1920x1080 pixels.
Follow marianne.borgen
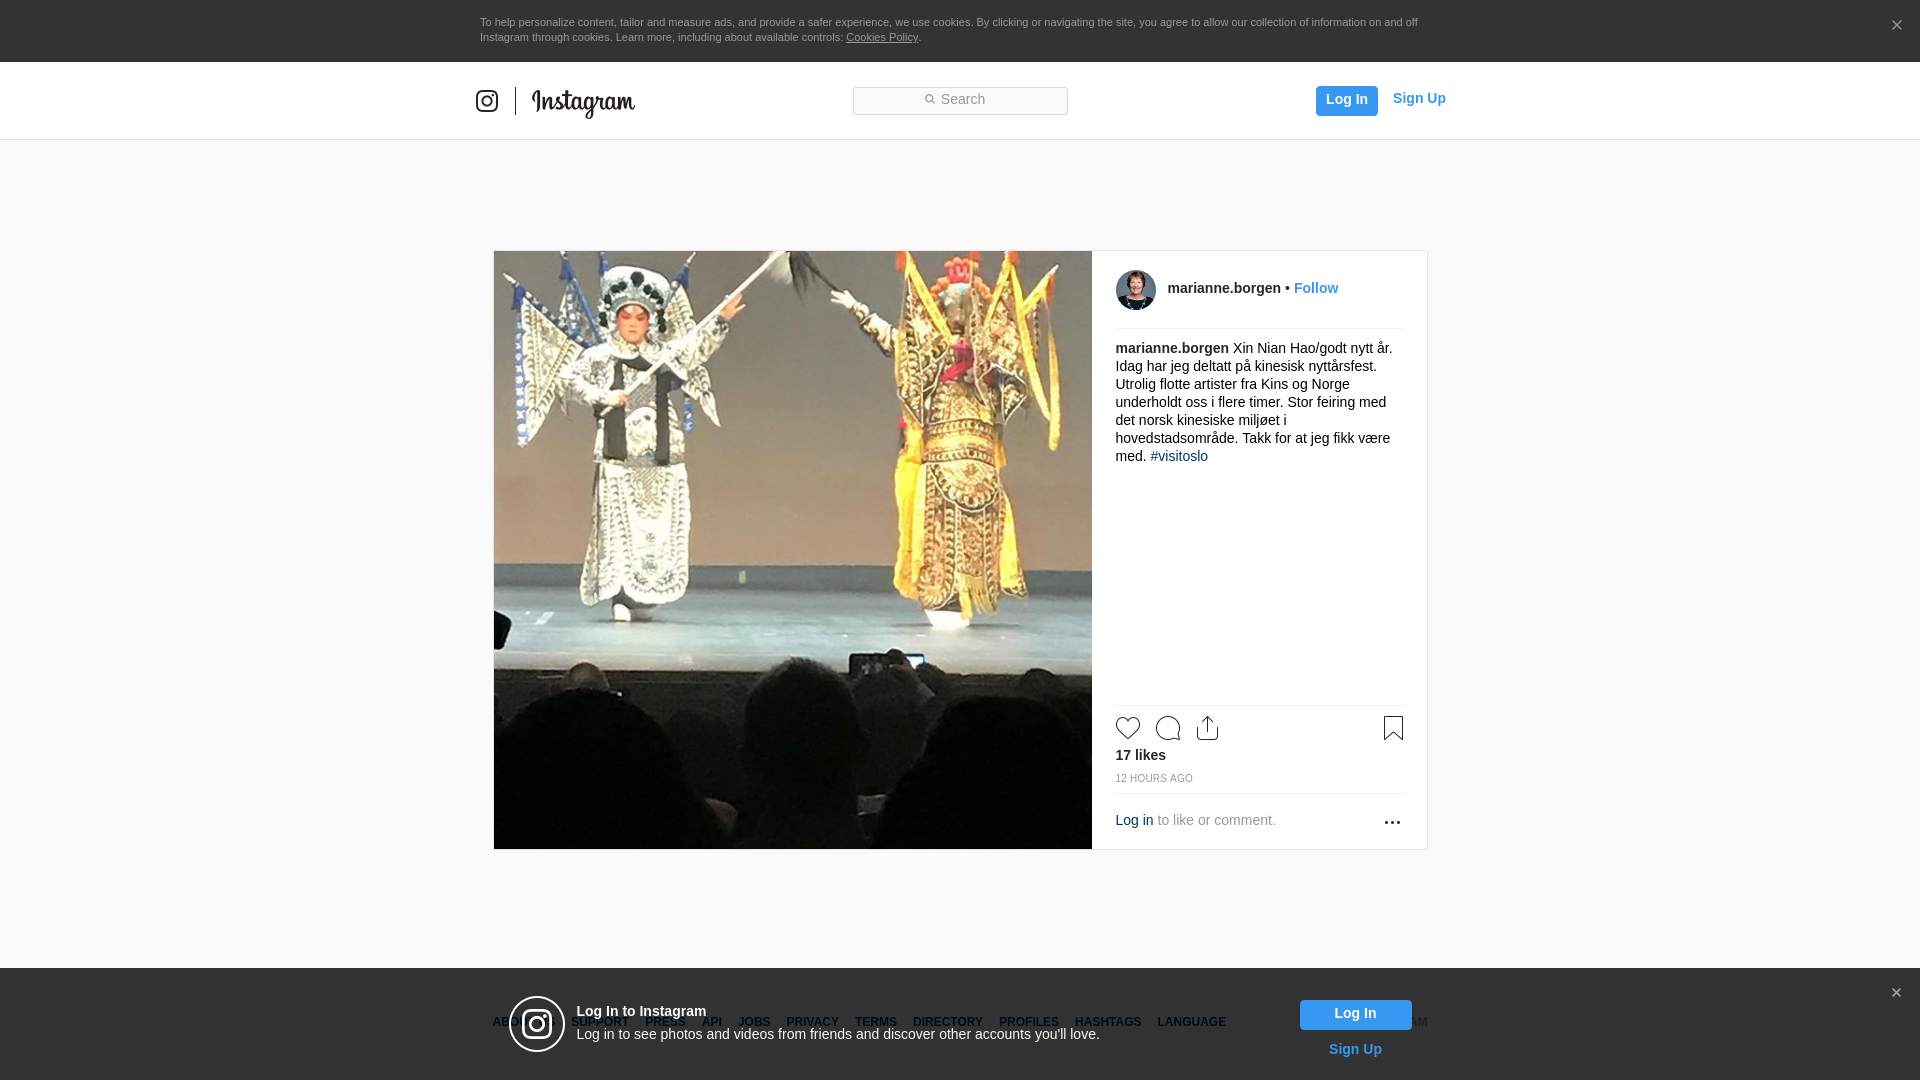(1316, 288)
